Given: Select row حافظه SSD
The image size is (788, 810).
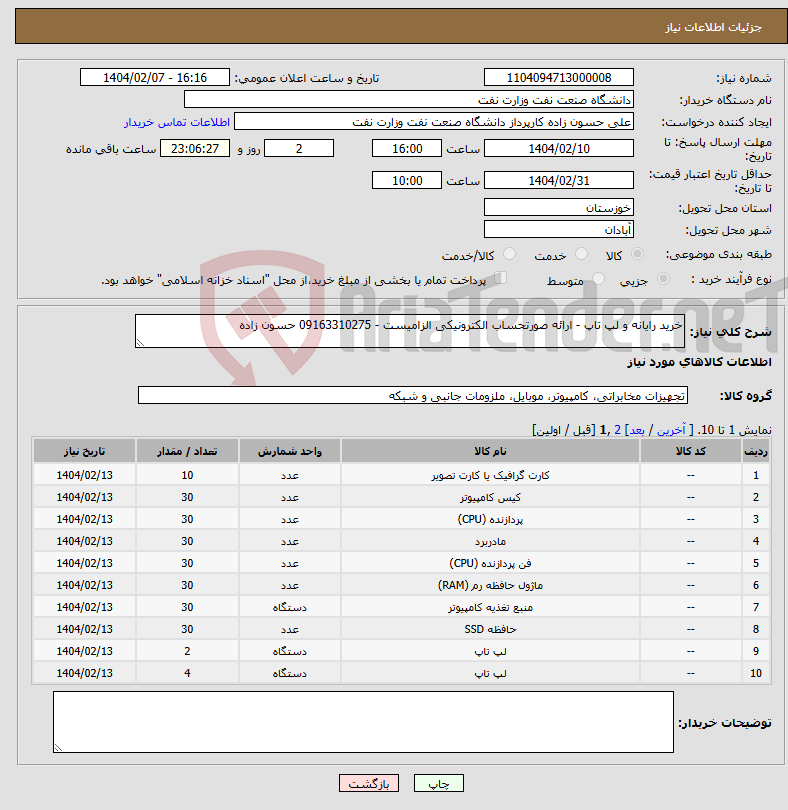Looking at the screenshot, I should click(x=401, y=629).
